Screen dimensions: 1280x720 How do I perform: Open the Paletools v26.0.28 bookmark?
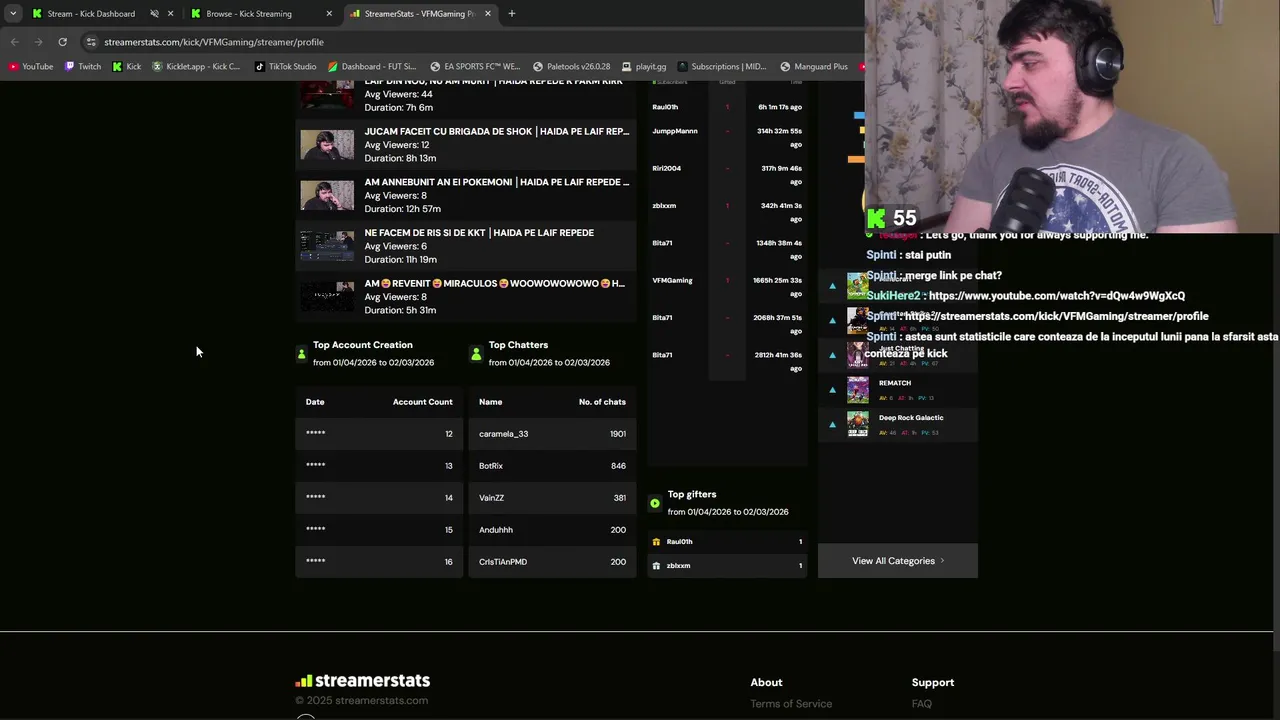(x=571, y=67)
